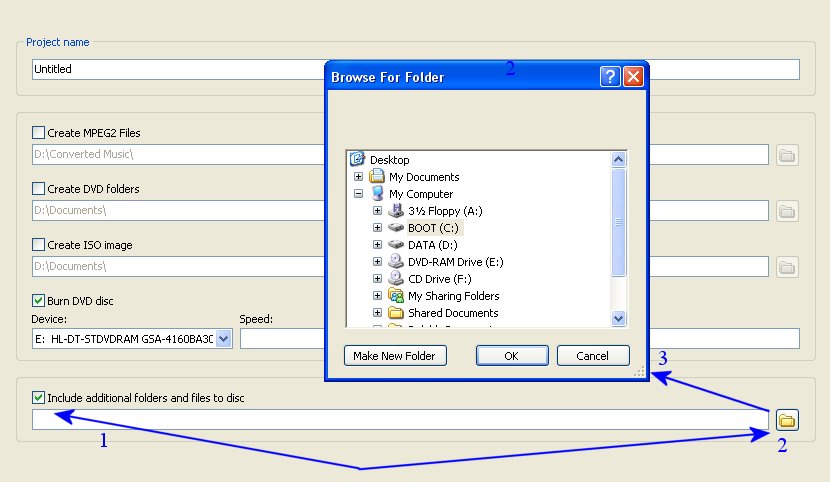This screenshot has width=830, height=482.
Task: Click the Make New Folder button
Action: (395, 356)
